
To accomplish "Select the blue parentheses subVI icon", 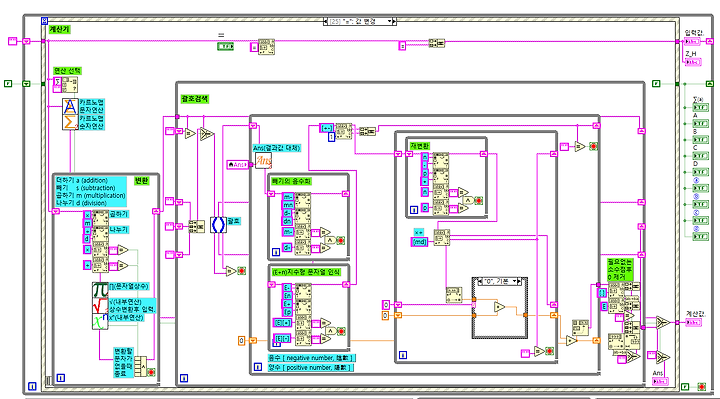I will pyautogui.click(x=218, y=225).
